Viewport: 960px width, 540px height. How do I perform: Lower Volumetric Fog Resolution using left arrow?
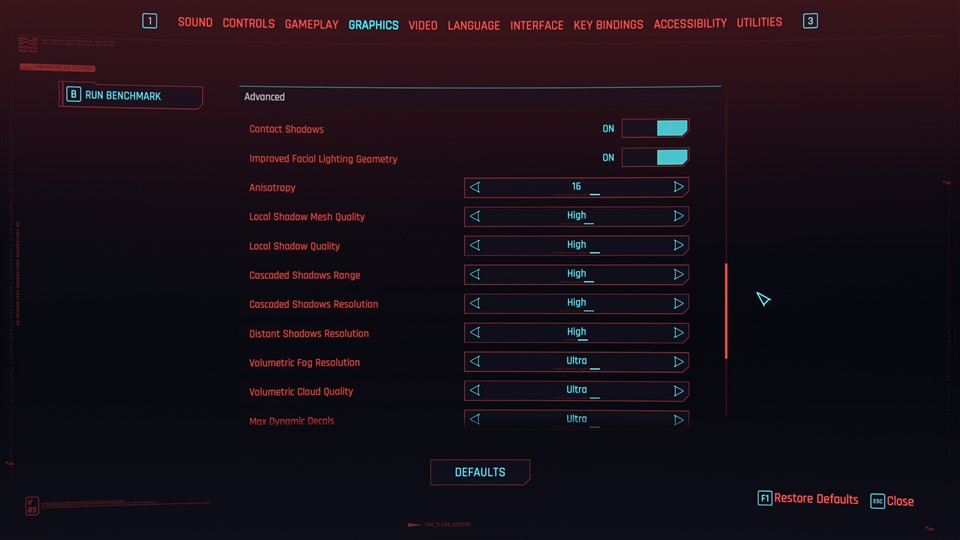(475, 362)
